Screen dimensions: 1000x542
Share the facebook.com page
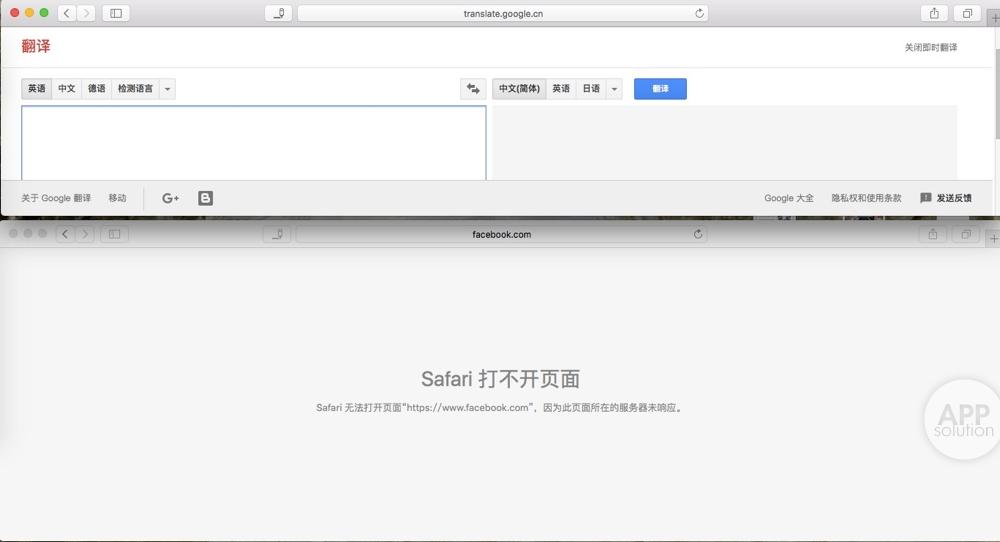click(933, 234)
